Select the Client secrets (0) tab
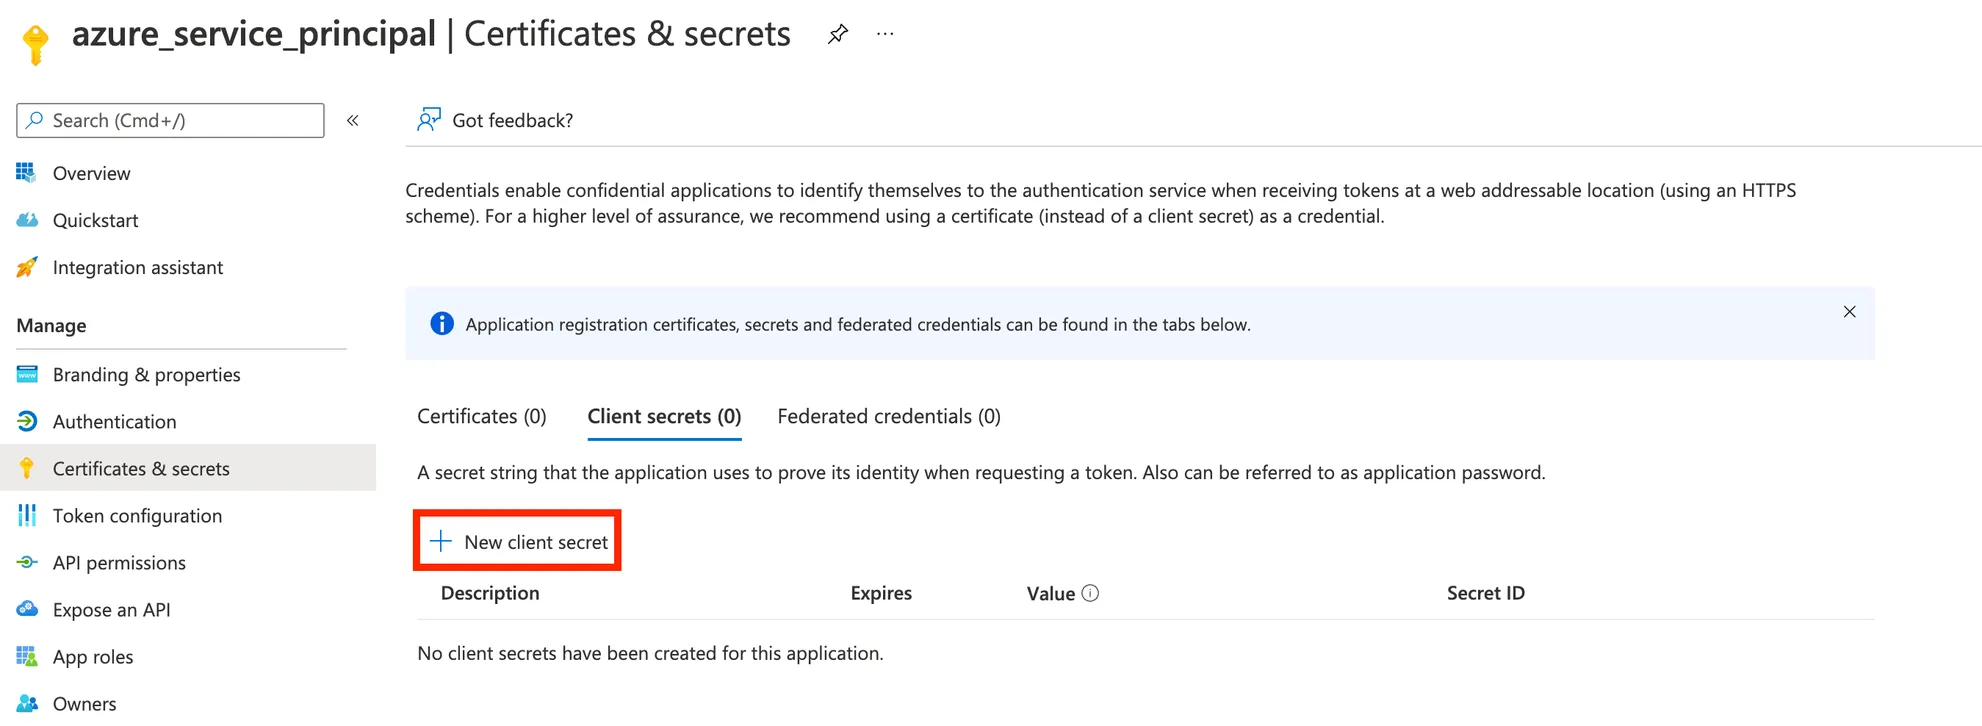The image size is (1982, 726). (664, 416)
